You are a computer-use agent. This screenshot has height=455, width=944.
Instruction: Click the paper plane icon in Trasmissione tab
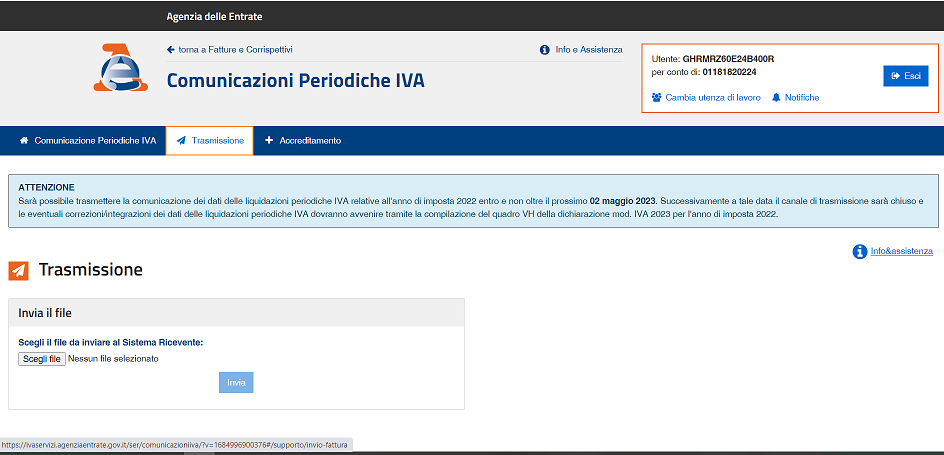180,141
